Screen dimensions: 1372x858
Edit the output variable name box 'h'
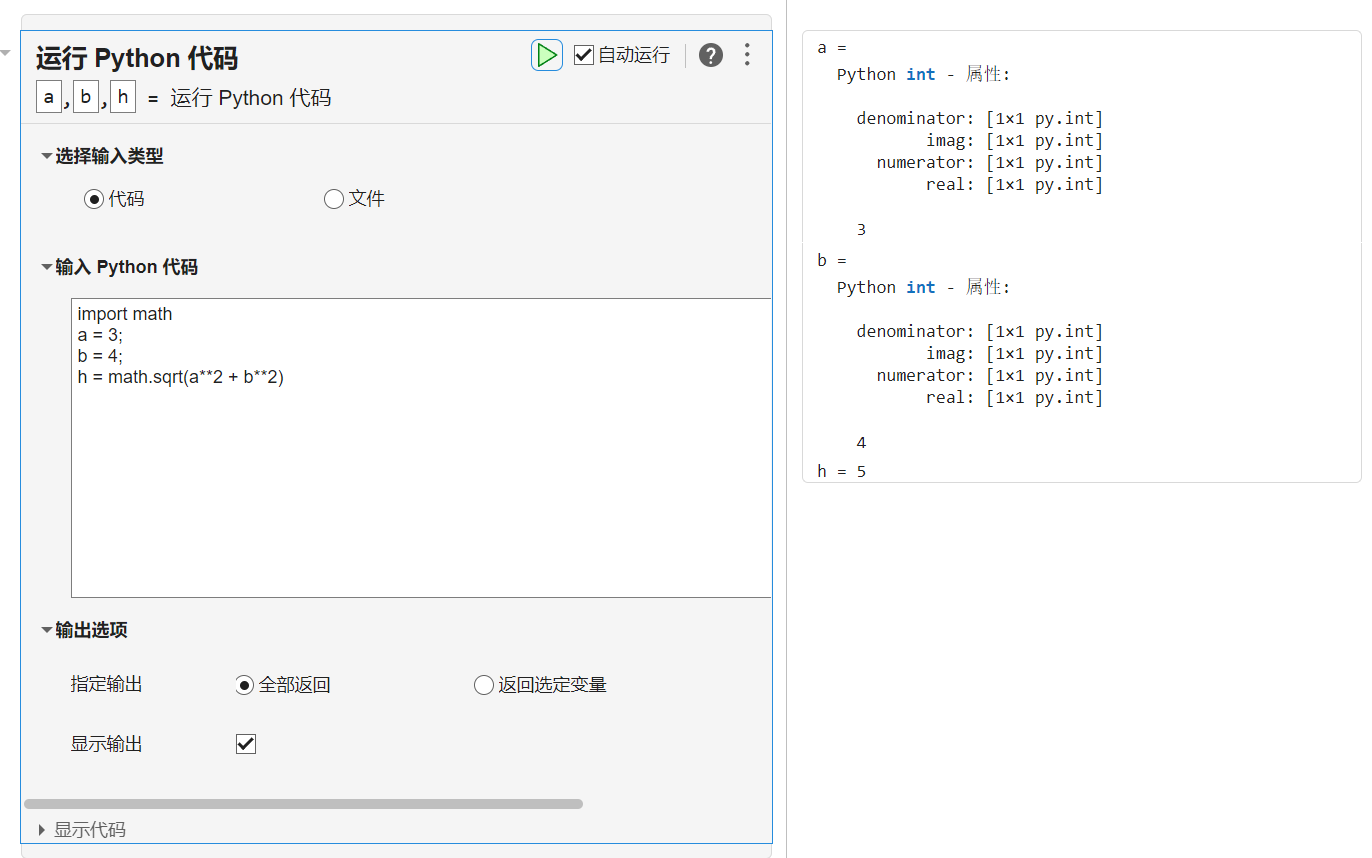click(122, 97)
